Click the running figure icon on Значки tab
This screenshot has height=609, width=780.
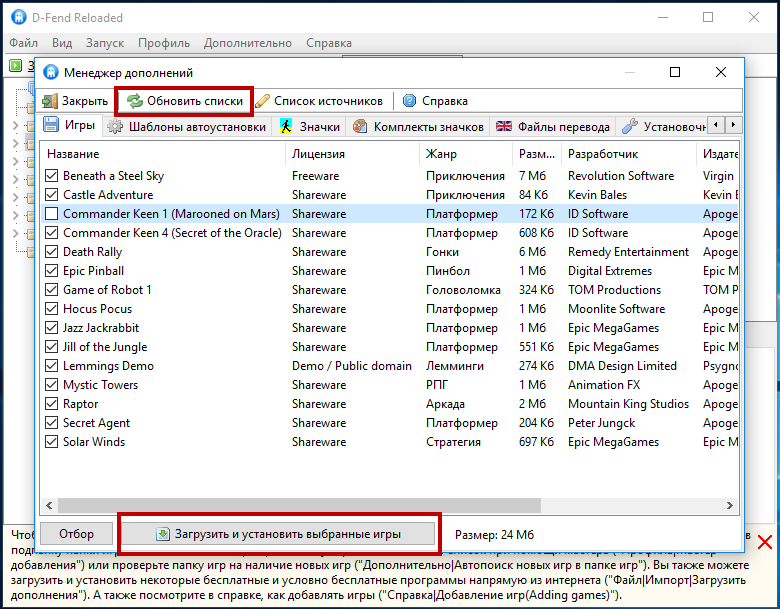click(x=286, y=127)
